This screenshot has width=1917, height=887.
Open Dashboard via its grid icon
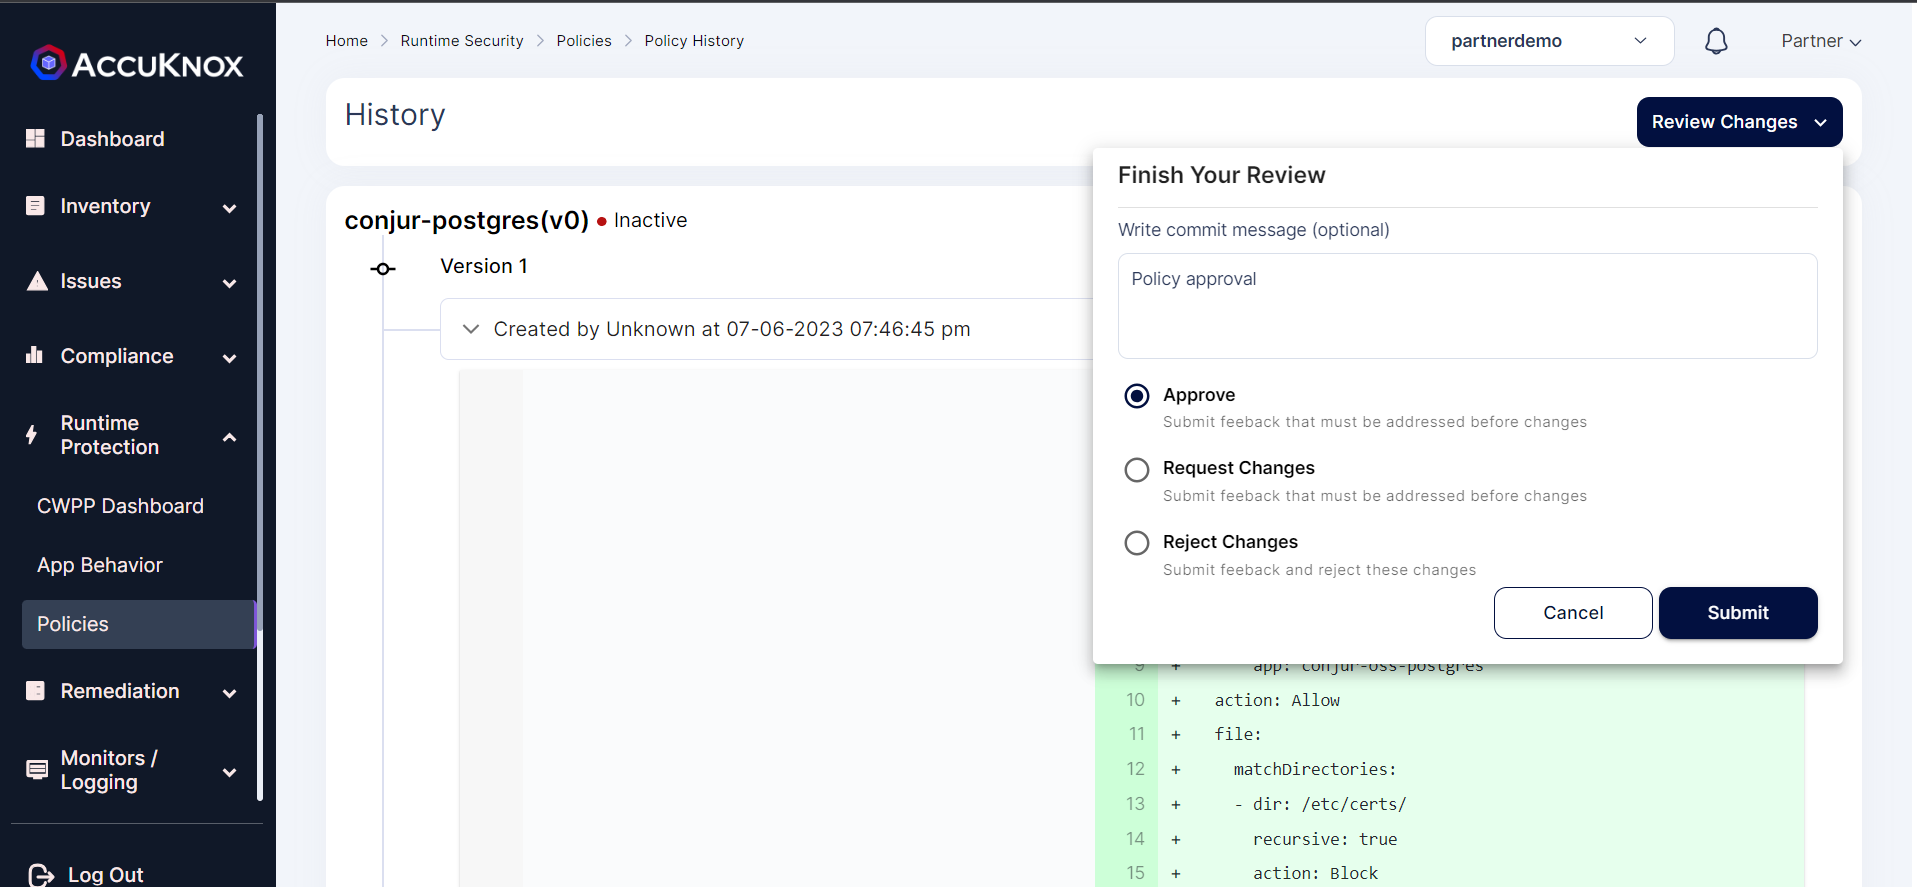(x=35, y=138)
